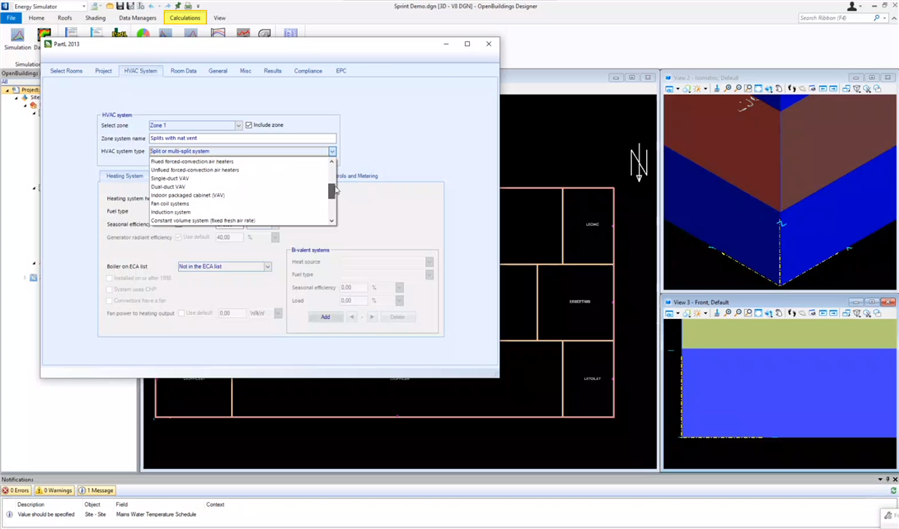Click View 3 zoom in magnifier icon
899x529 pixels.
(x=728, y=313)
